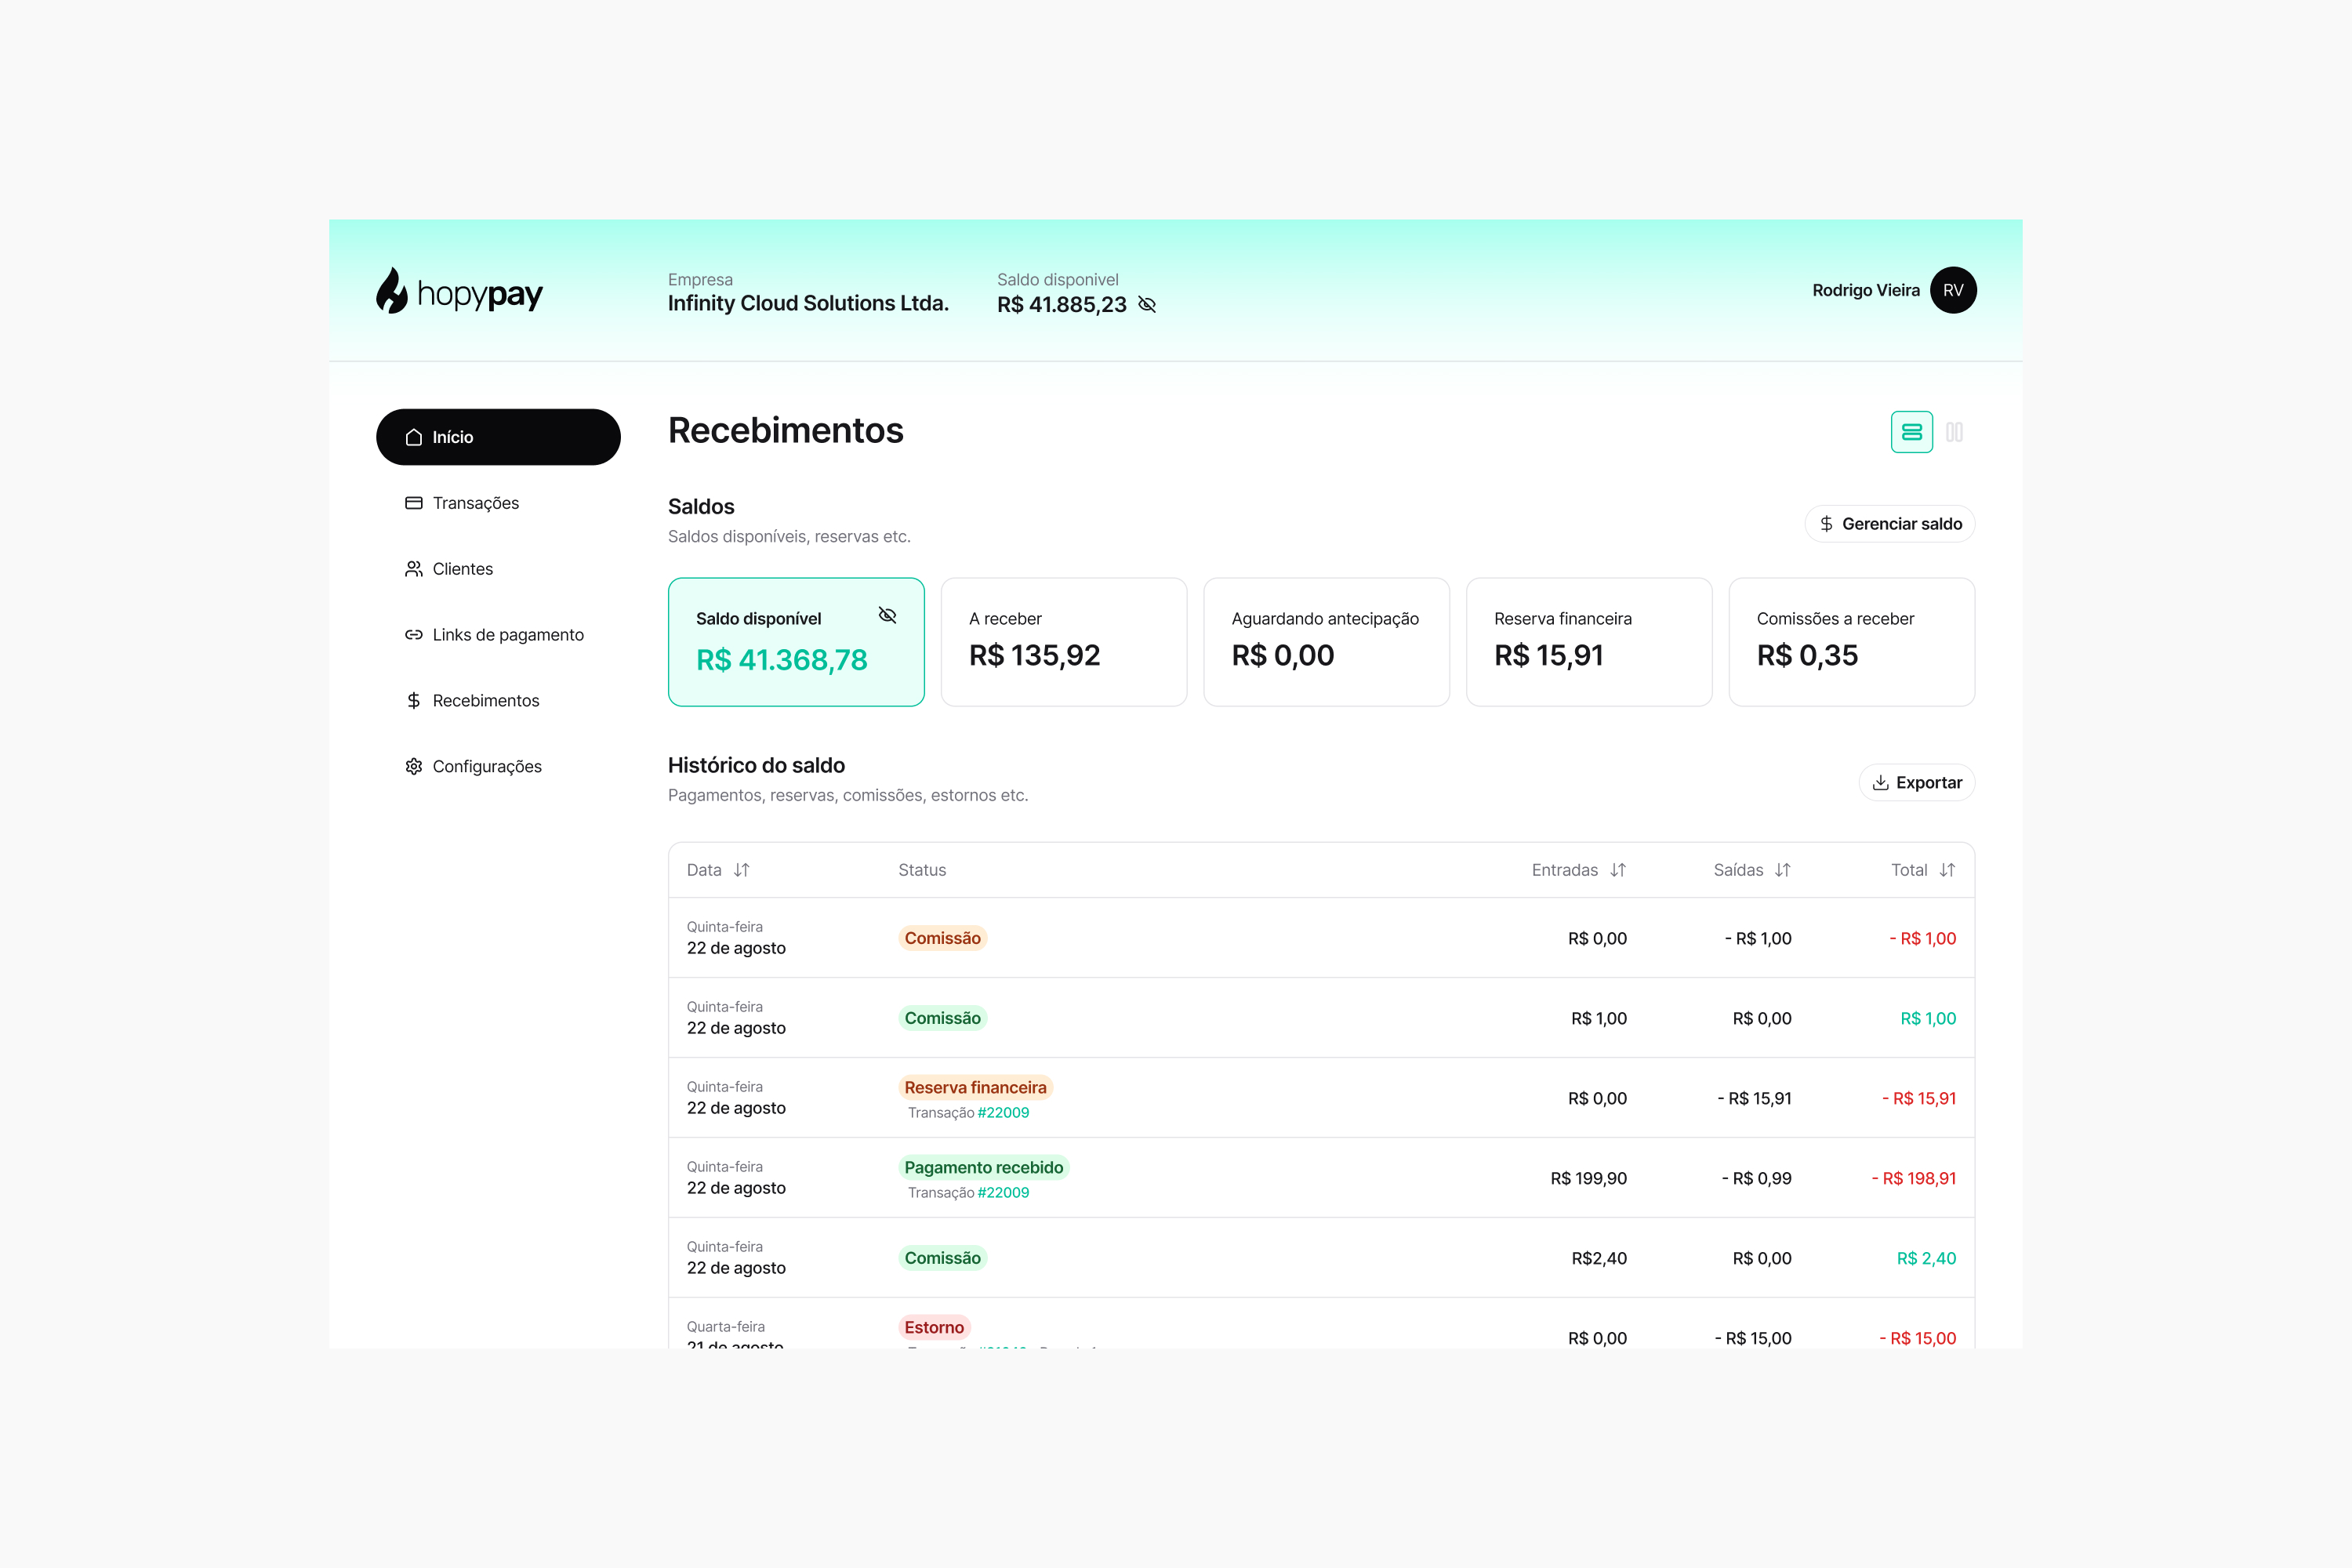Toggle visibility in the Saldo disponível card
Image resolution: width=2352 pixels, height=1568 pixels.
[887, 615]
